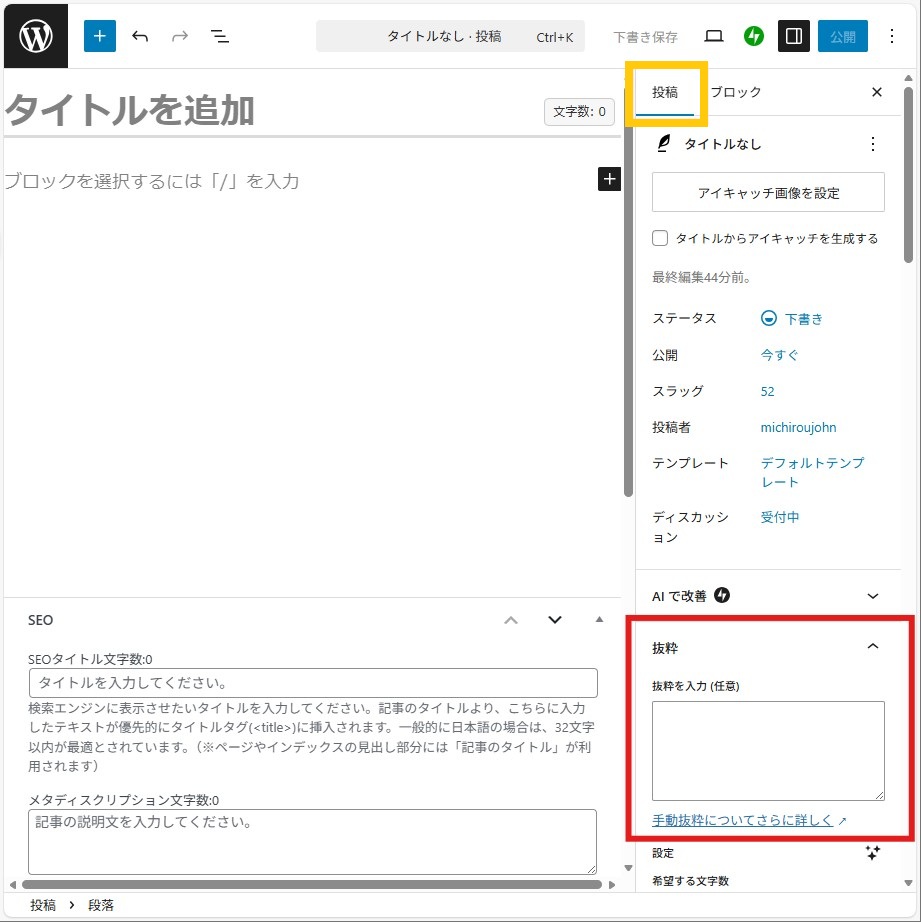This screenshot has height=922, width=921.
Task: Open the document overview list icon
Action: [x=220, y=37]
